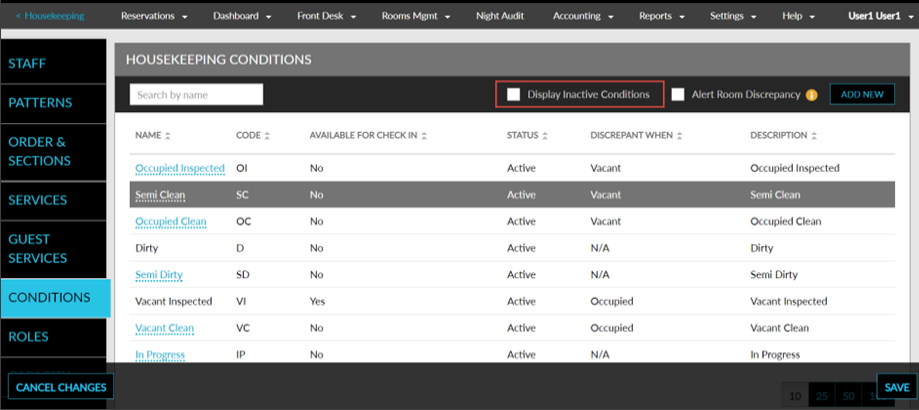
Task: Switch to the Roles tab
Action: click(53, 337)
